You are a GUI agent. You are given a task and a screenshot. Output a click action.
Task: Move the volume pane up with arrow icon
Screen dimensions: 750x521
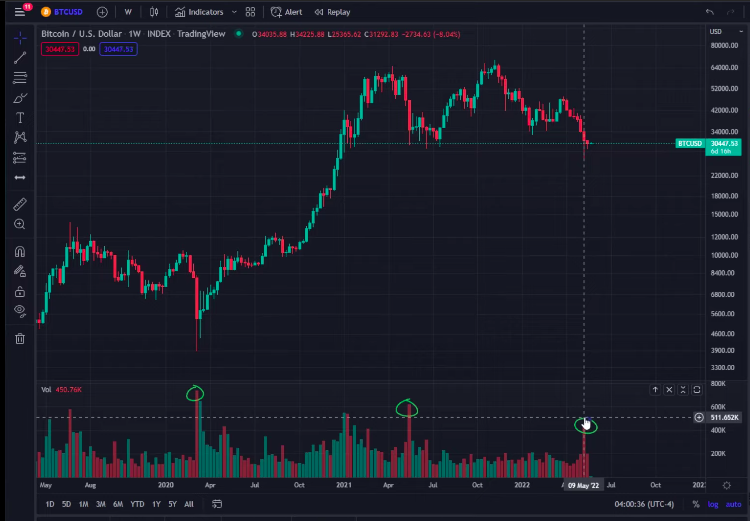(655, 390)
